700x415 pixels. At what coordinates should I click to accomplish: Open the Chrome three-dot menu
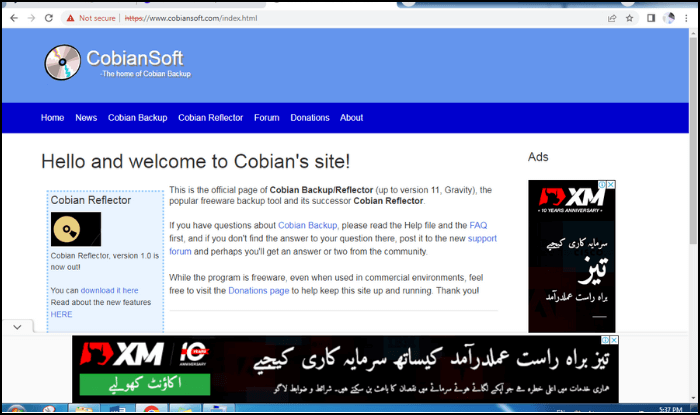pyautogui.click(x=686, y=18)
